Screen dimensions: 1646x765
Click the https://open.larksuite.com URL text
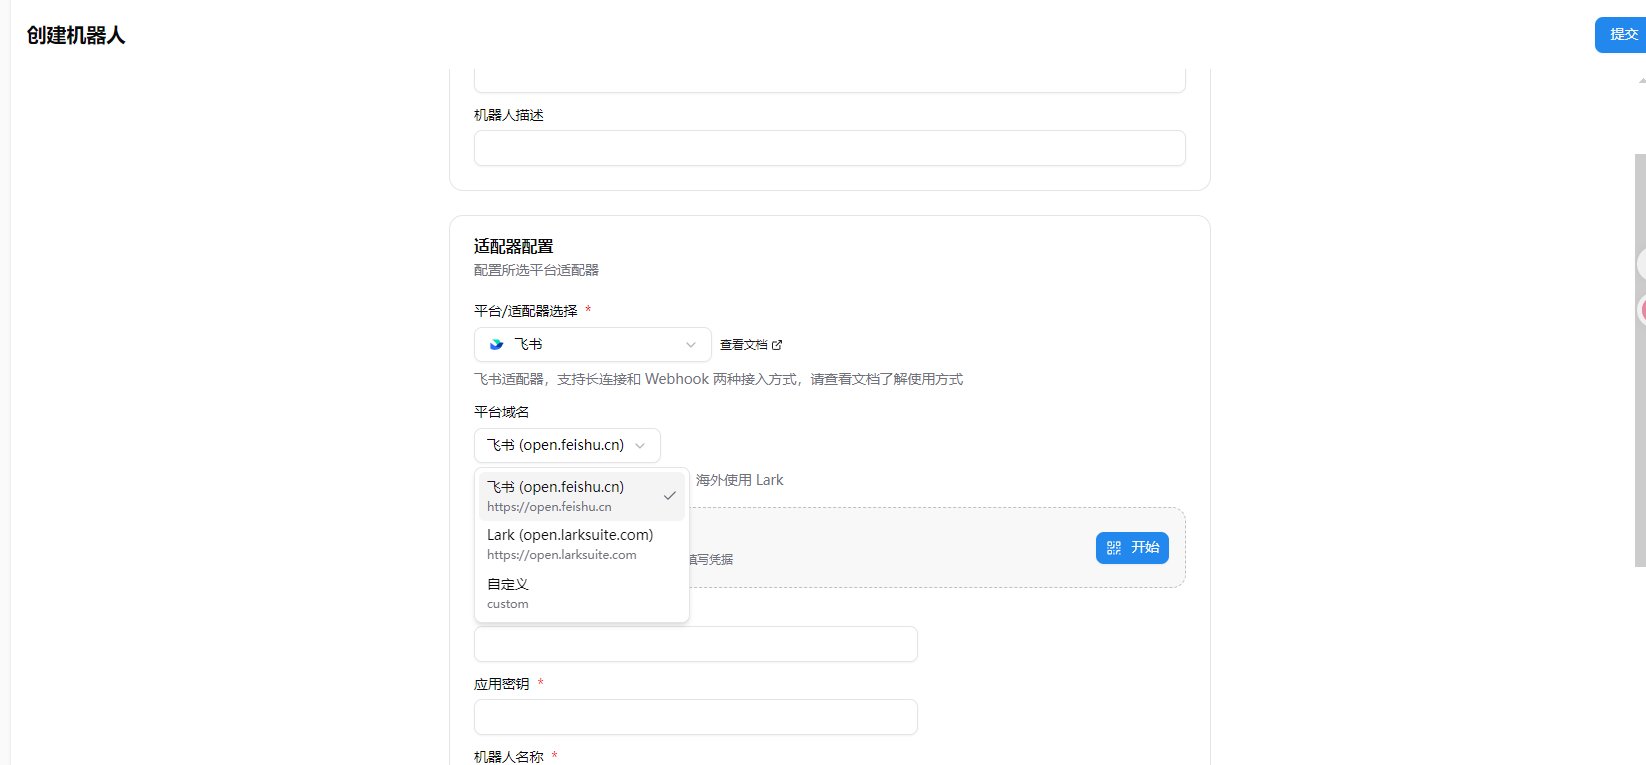coord(561,555)
